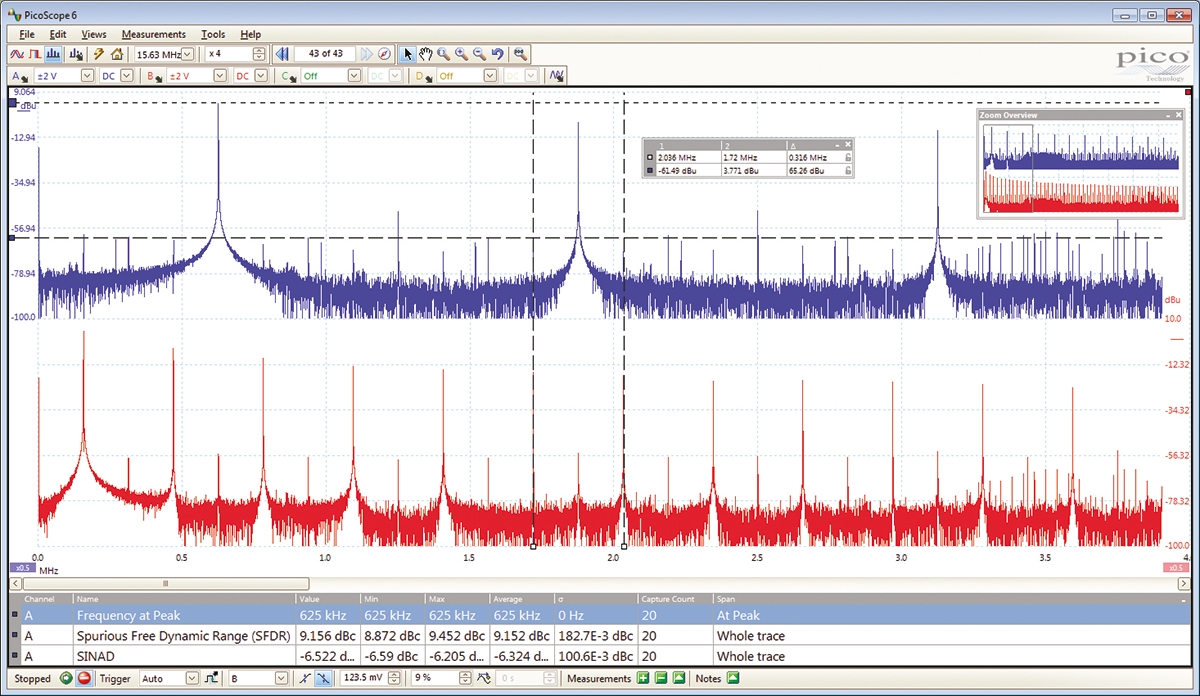Select the hand panning tool
This screenshot has height=696, width=1200.
pos(426,54)
